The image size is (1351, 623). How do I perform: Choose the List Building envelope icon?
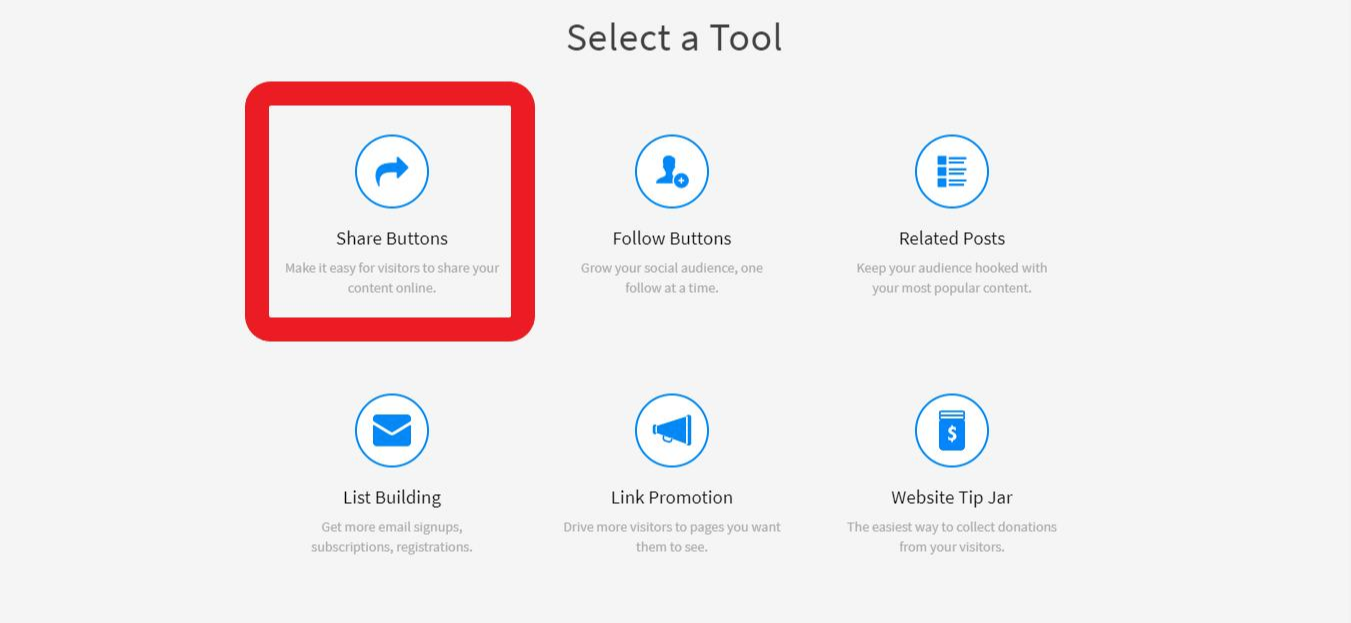pos(392,431)
